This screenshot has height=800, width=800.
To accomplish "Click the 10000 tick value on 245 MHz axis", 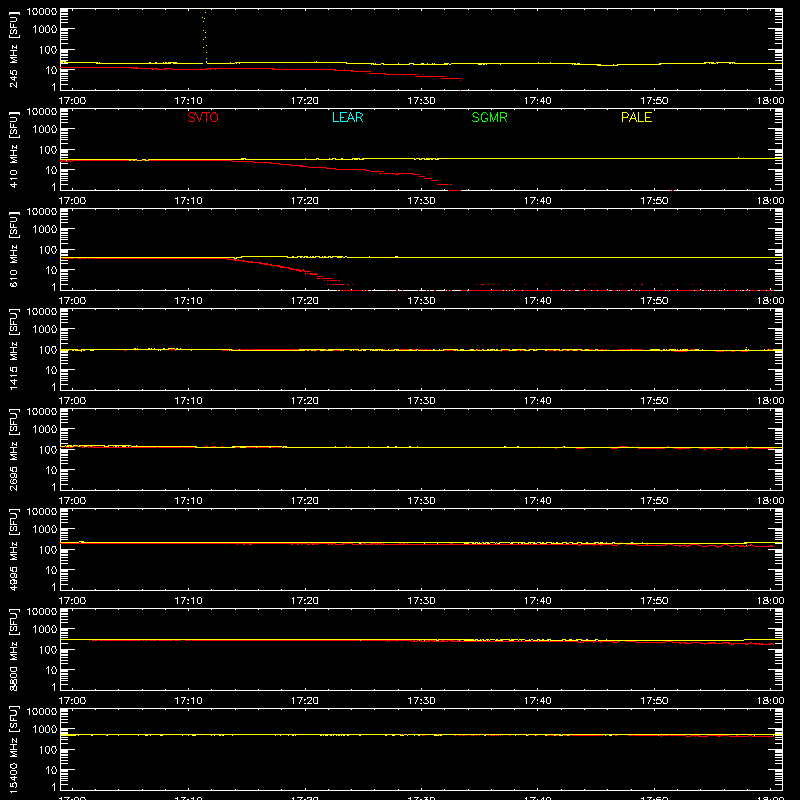I will click(42, 12).
